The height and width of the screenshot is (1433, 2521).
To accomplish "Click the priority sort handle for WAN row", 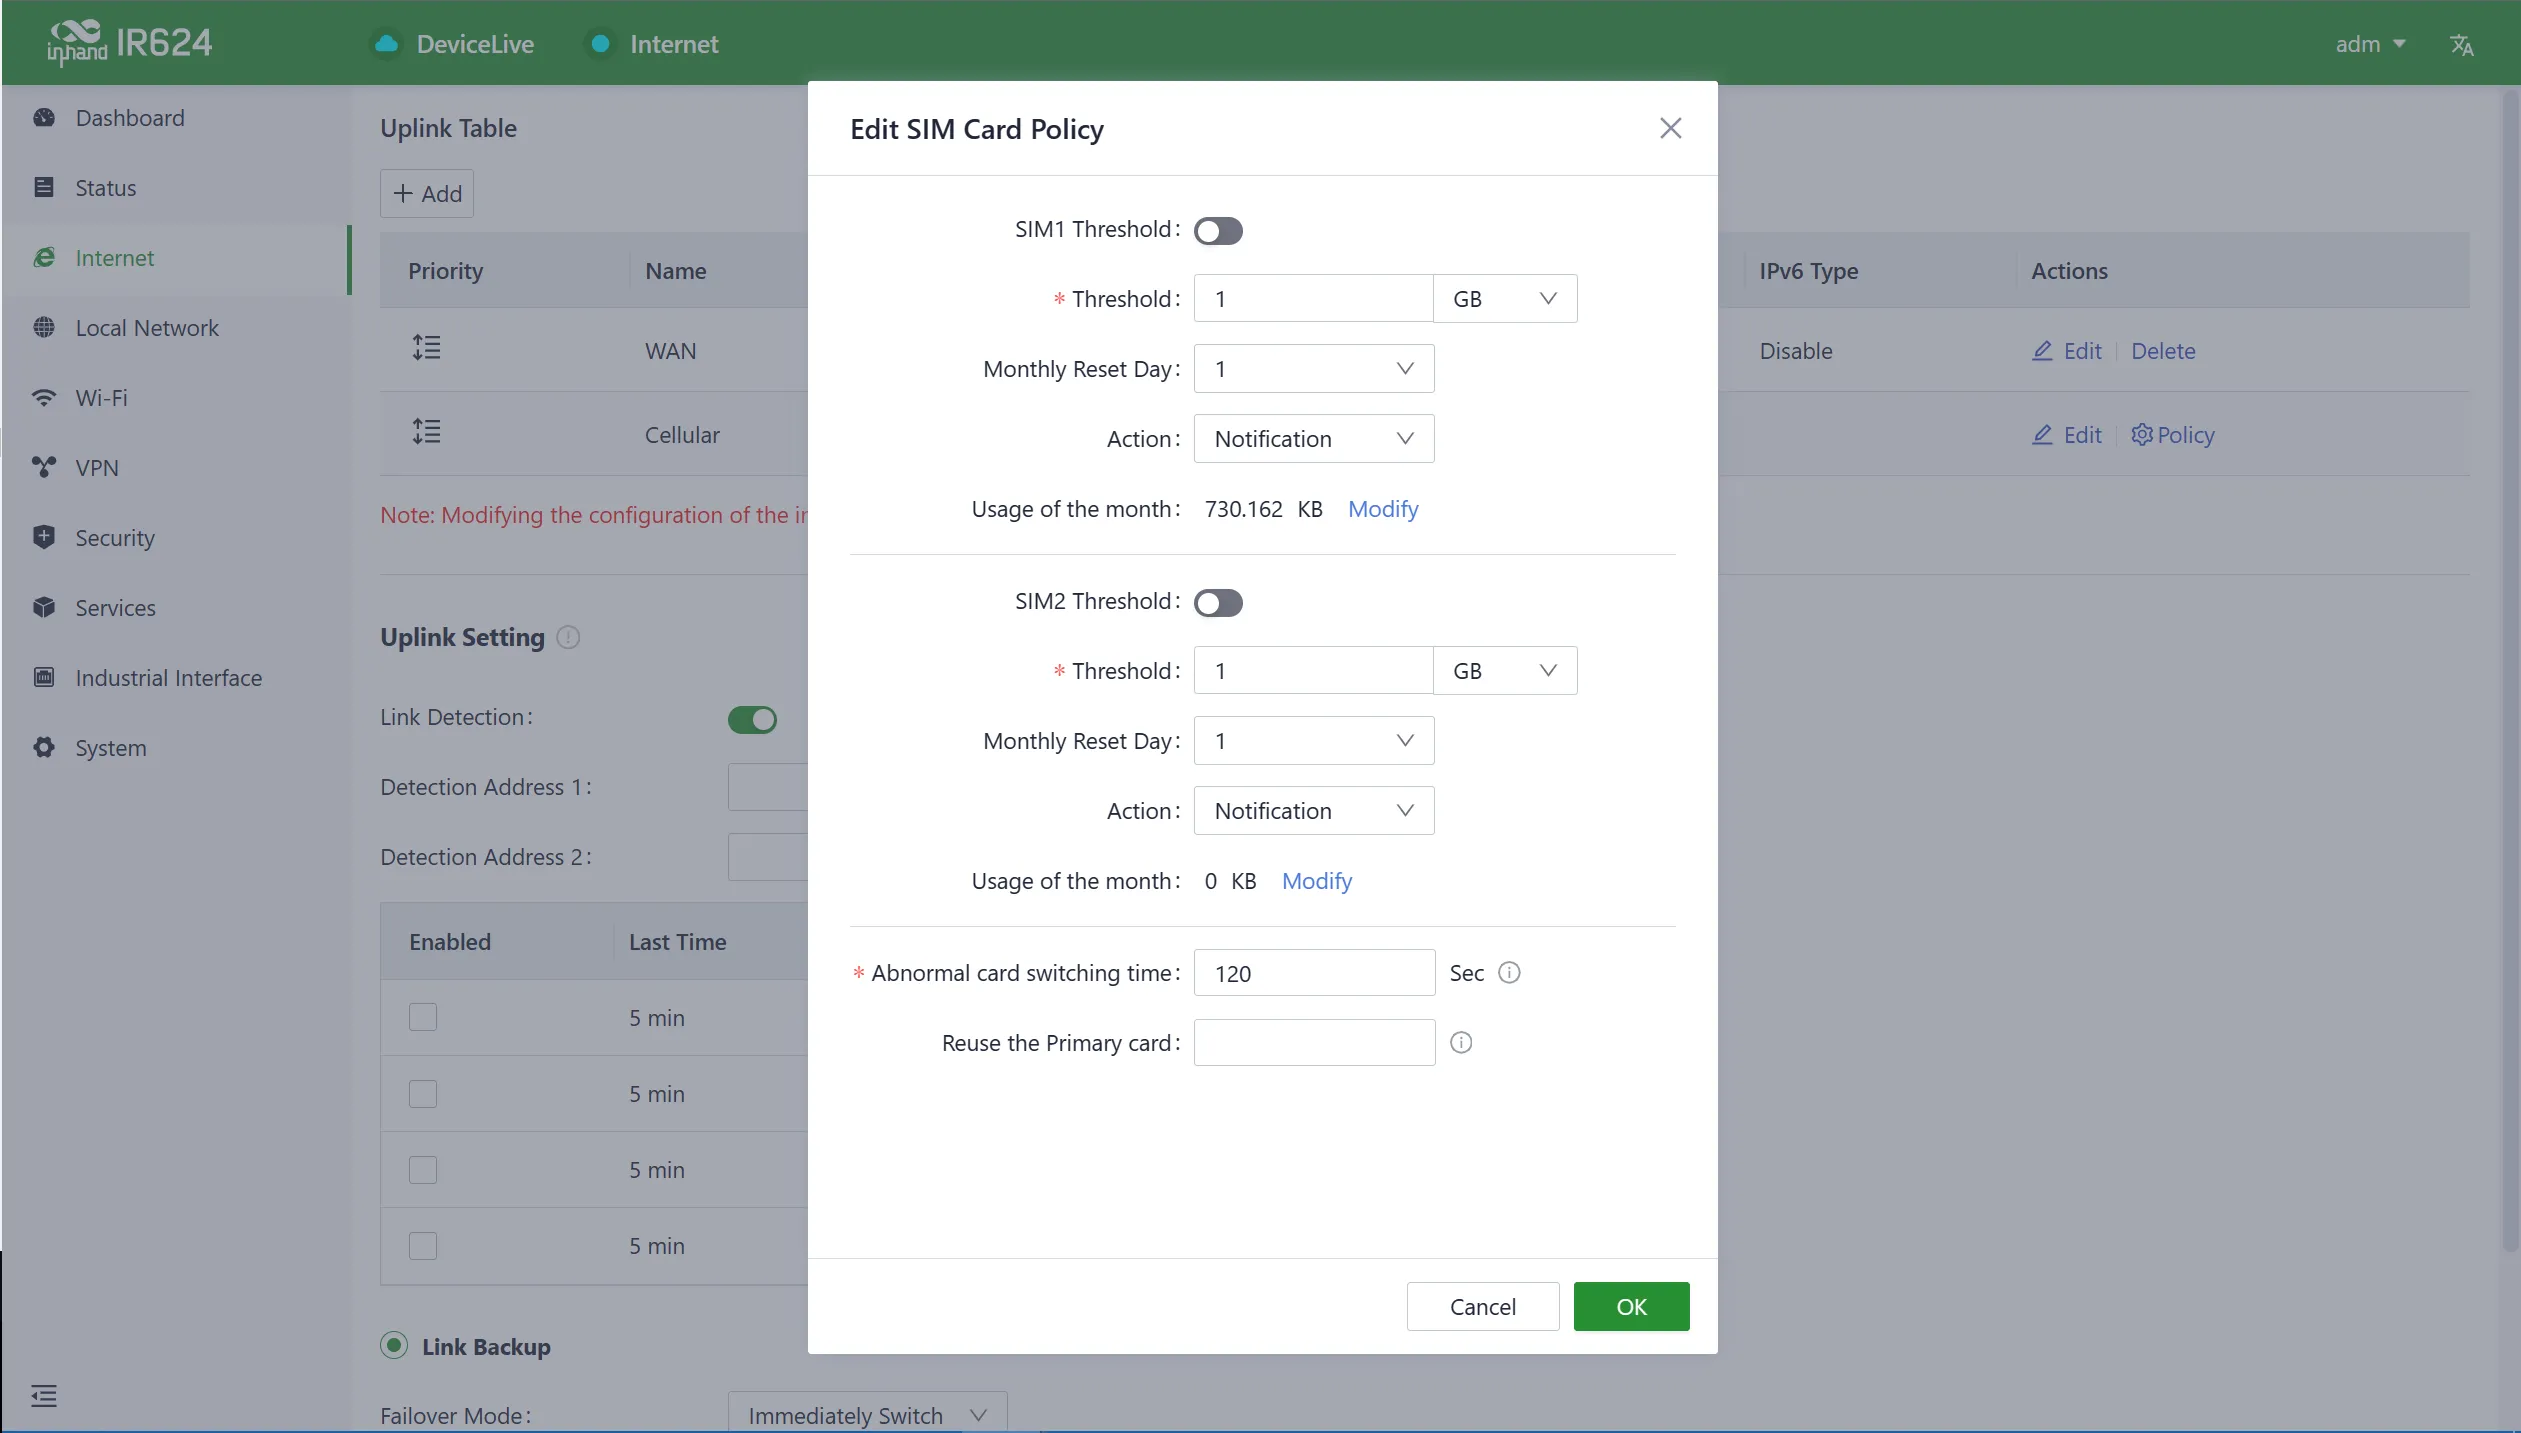I will click(x=427, y=348).
